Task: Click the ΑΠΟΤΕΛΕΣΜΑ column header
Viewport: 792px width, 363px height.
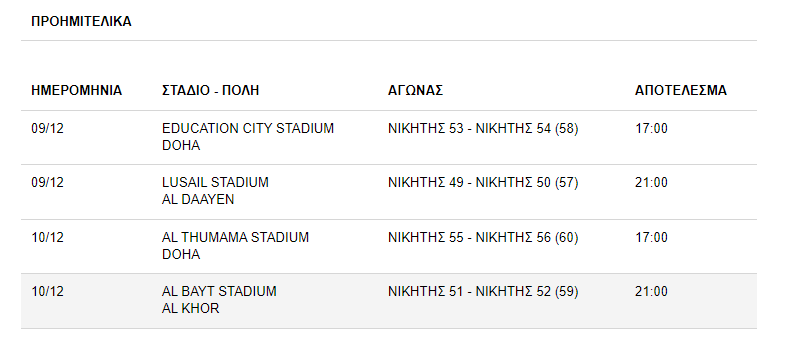Action: [681, 90]
